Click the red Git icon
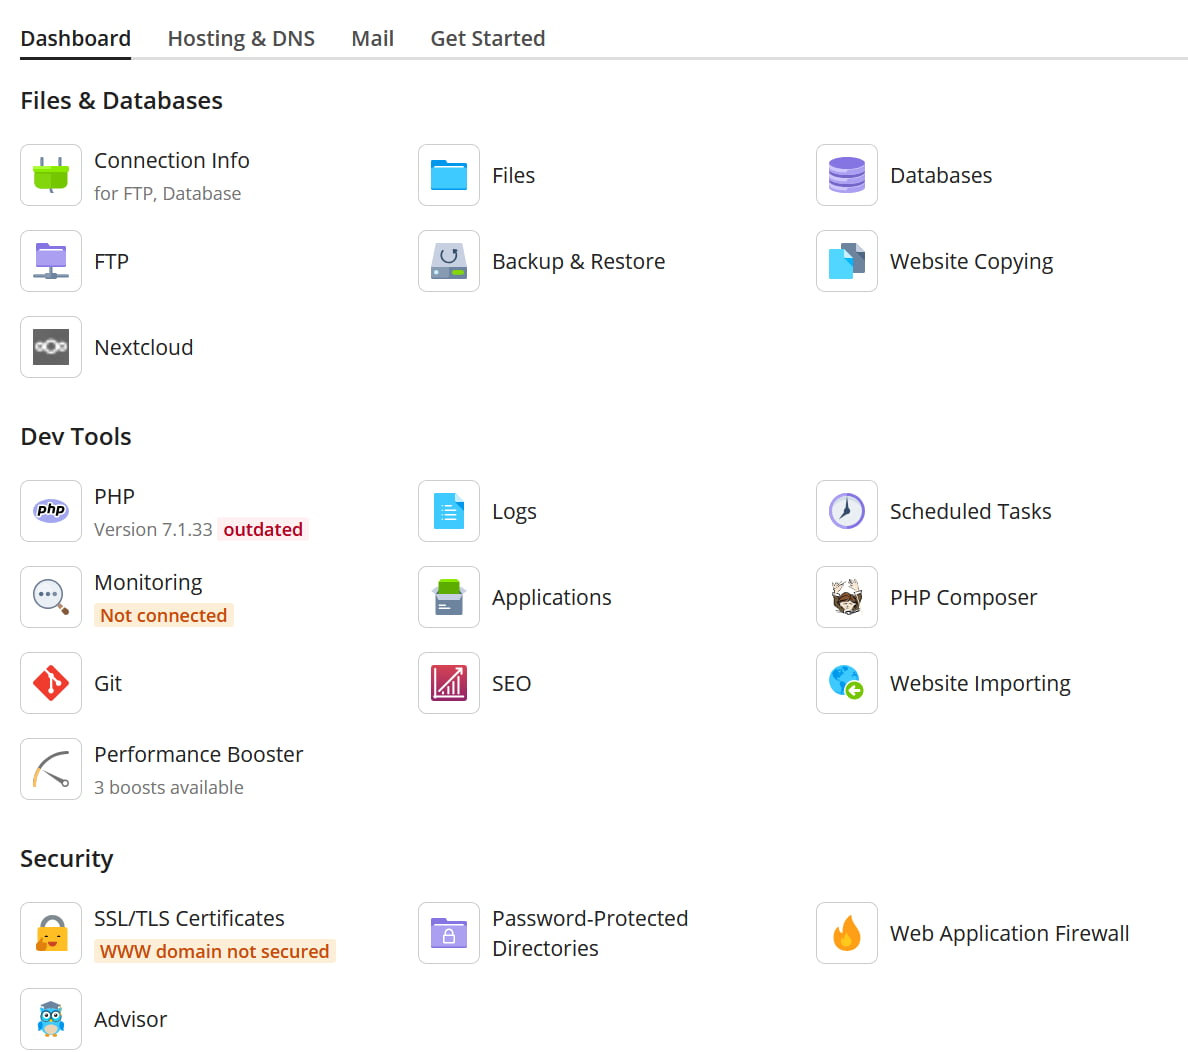 coord(51,683)
